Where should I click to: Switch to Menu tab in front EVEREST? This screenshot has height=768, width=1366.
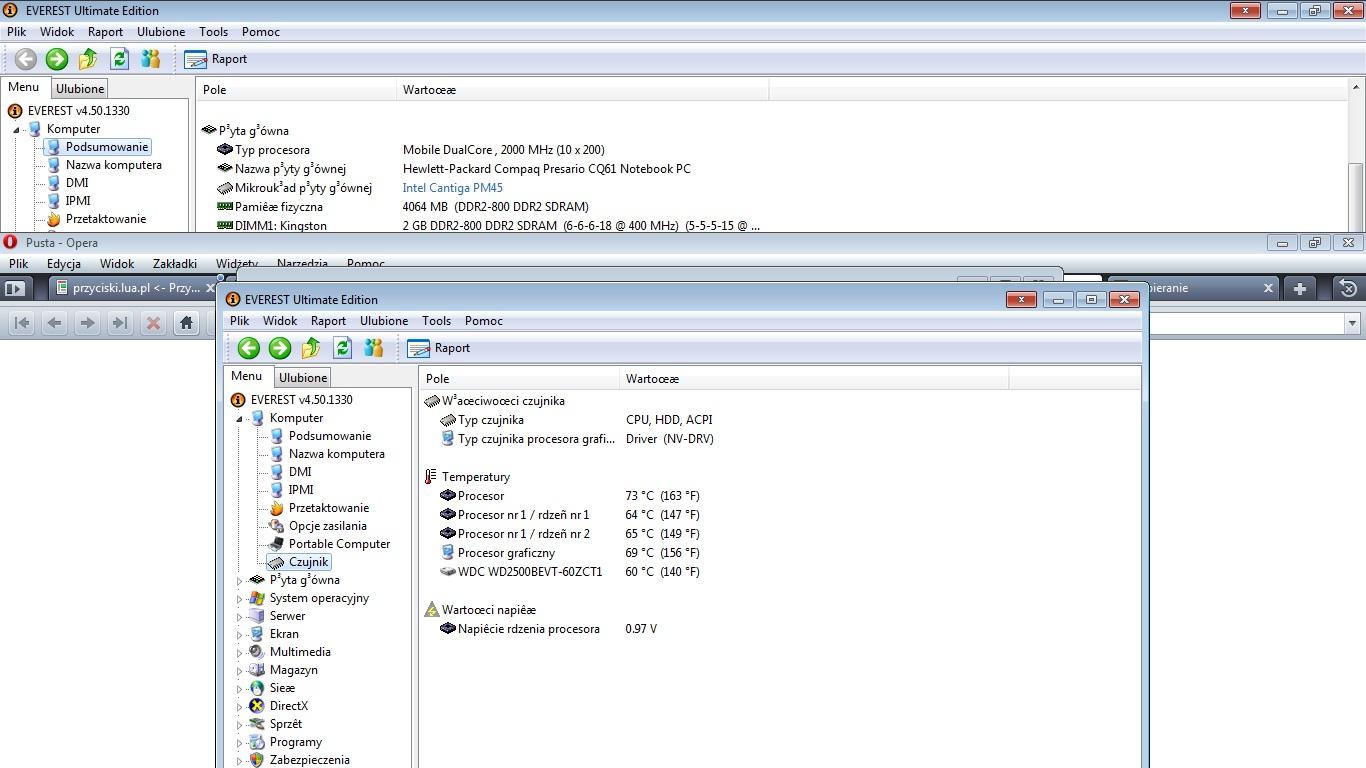(x=246, y=376)
